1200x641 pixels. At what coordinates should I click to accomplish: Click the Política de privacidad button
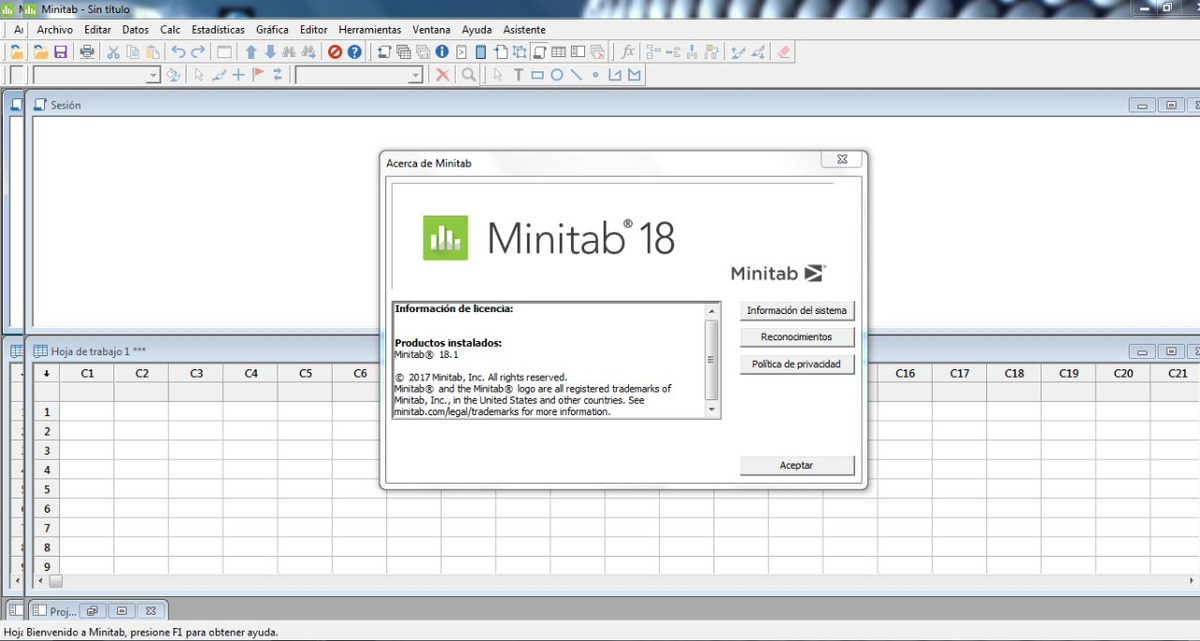pos(797,364)
